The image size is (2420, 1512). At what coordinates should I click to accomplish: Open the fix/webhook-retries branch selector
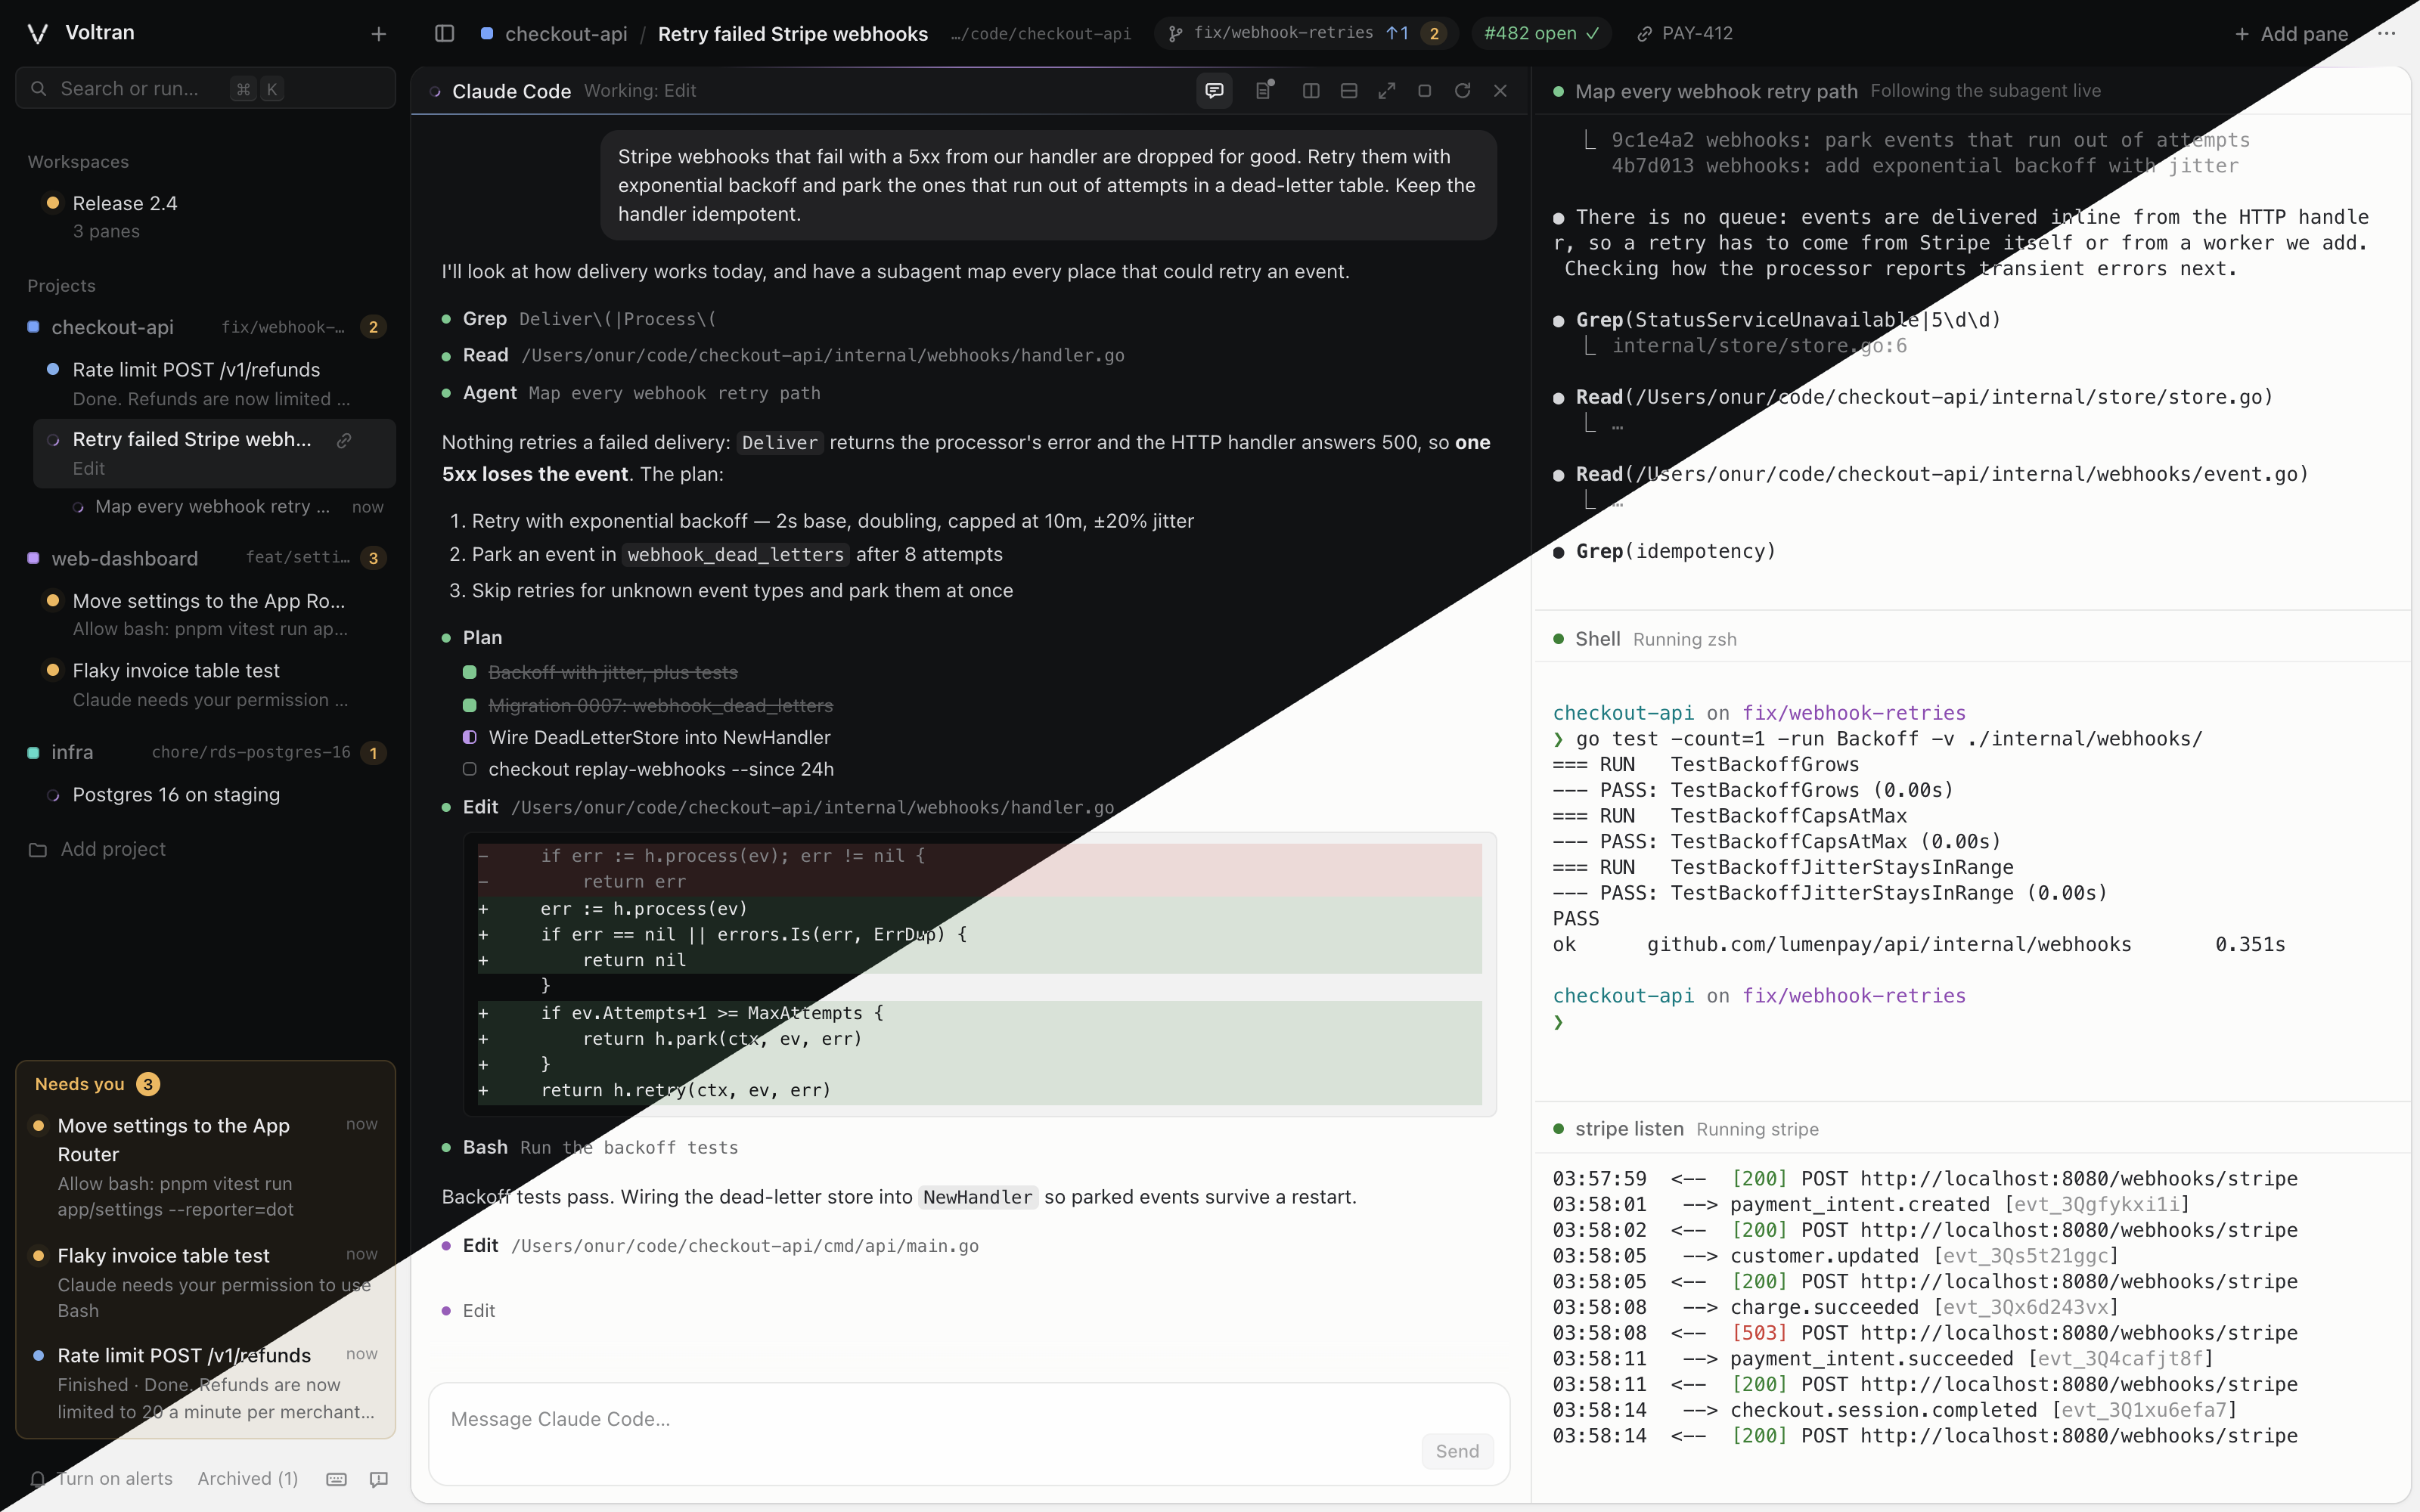click(x=1306, y=33)
